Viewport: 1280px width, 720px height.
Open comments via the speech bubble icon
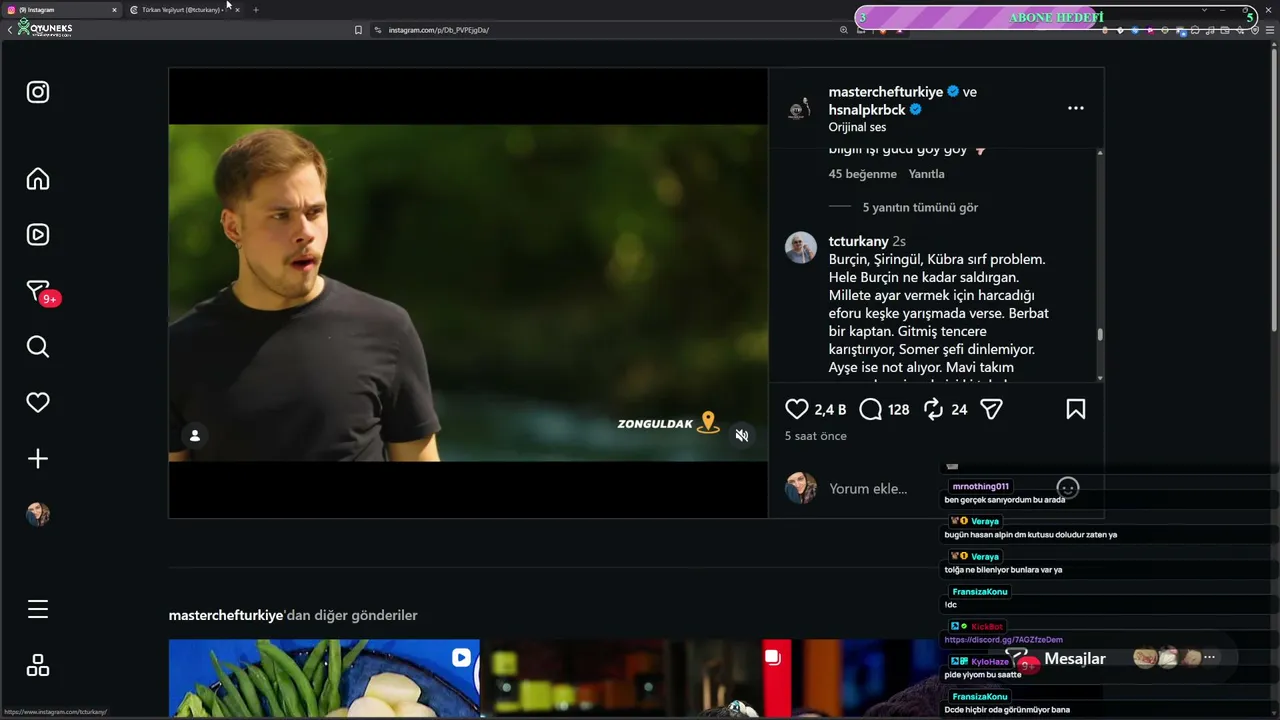pyautogui.click(x=871, y=409)
